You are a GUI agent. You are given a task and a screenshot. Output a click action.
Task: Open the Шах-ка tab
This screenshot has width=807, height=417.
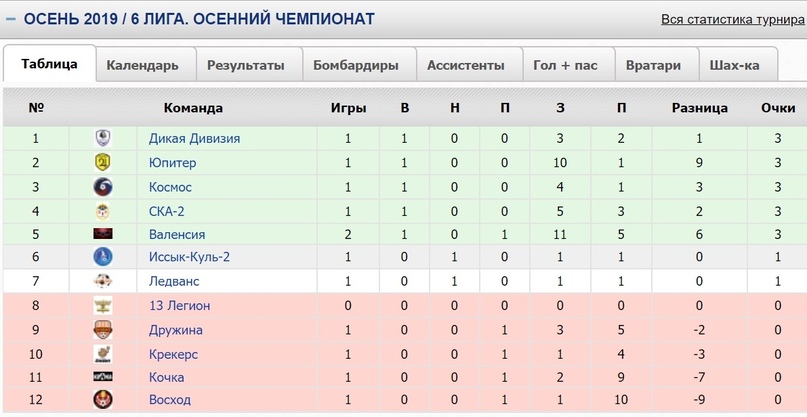(x=734, y=65)
